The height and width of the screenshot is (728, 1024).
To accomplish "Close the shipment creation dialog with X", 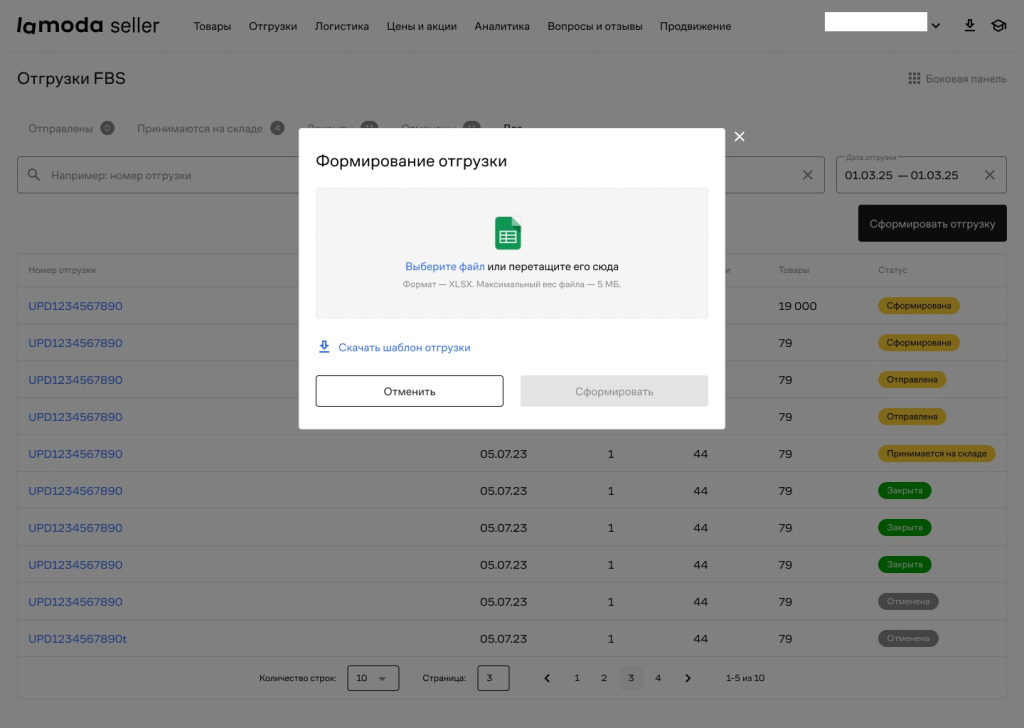I will coord(739,137).
